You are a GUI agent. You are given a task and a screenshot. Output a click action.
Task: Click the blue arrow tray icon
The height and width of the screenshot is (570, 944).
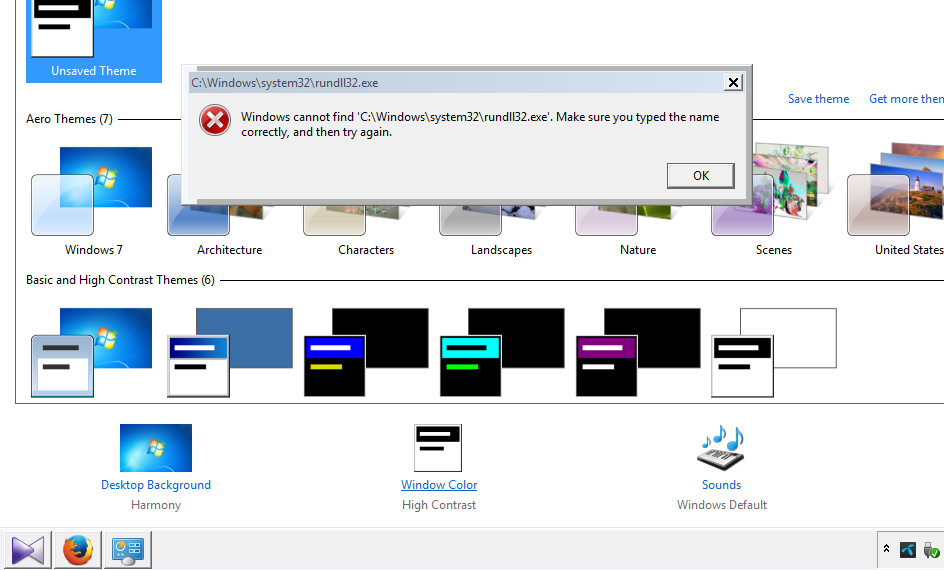(x=908, y=550)
